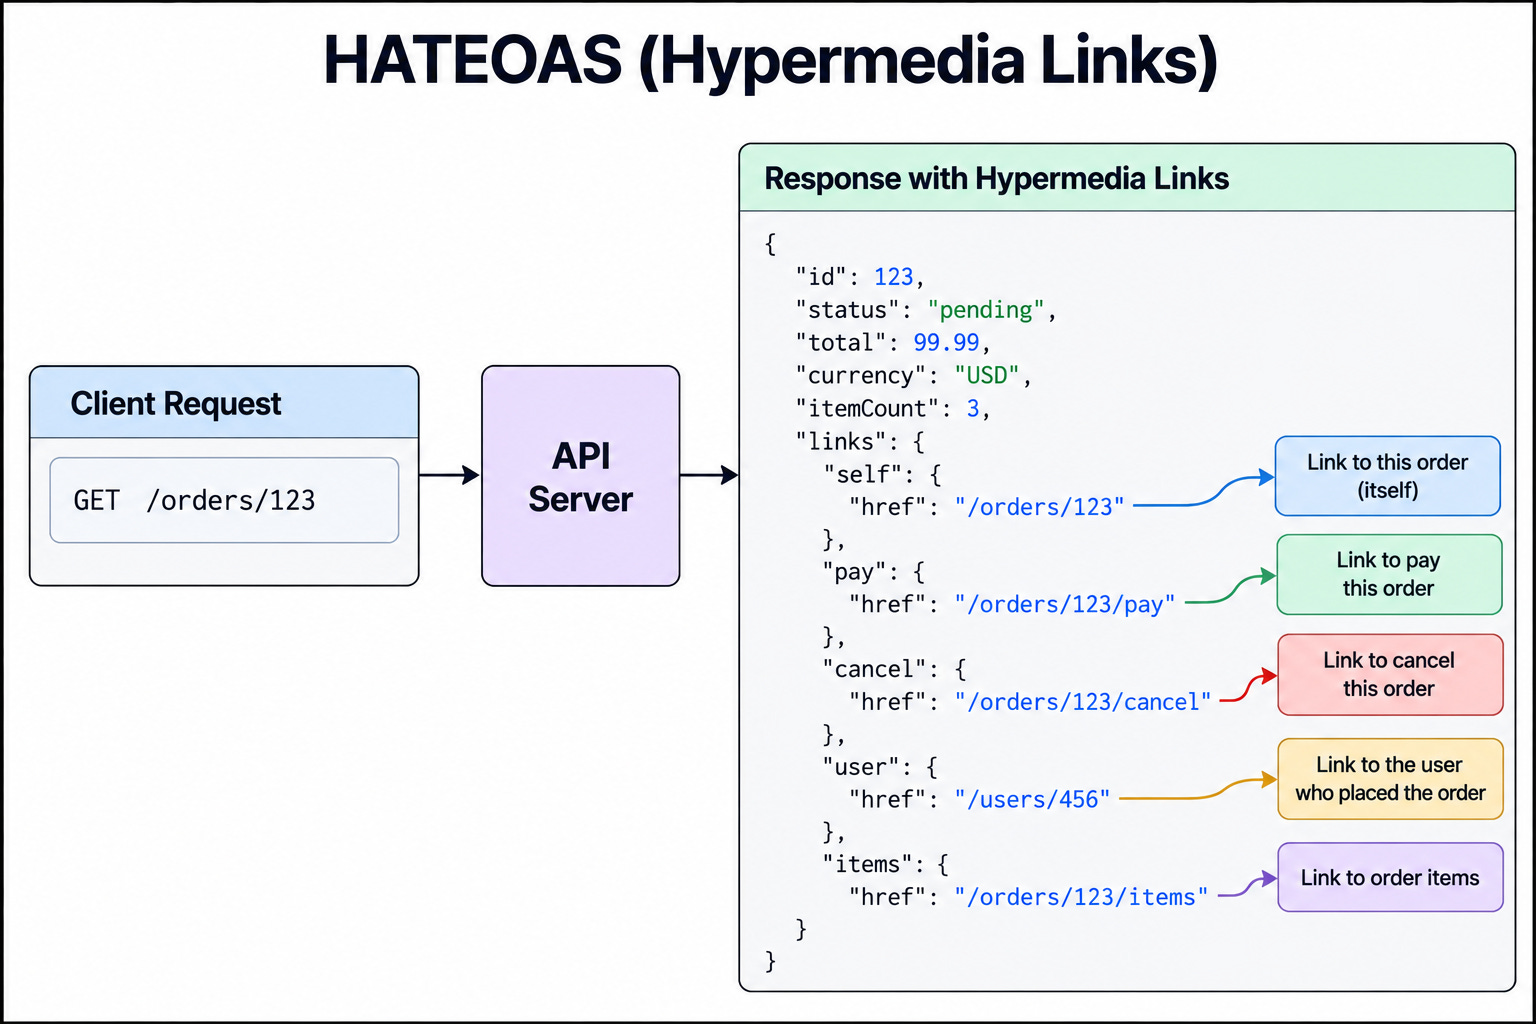Select the Client Request header
The height and width of the screenshot is (1024, 1536).
pyautogui.click(x=224, y=403)
